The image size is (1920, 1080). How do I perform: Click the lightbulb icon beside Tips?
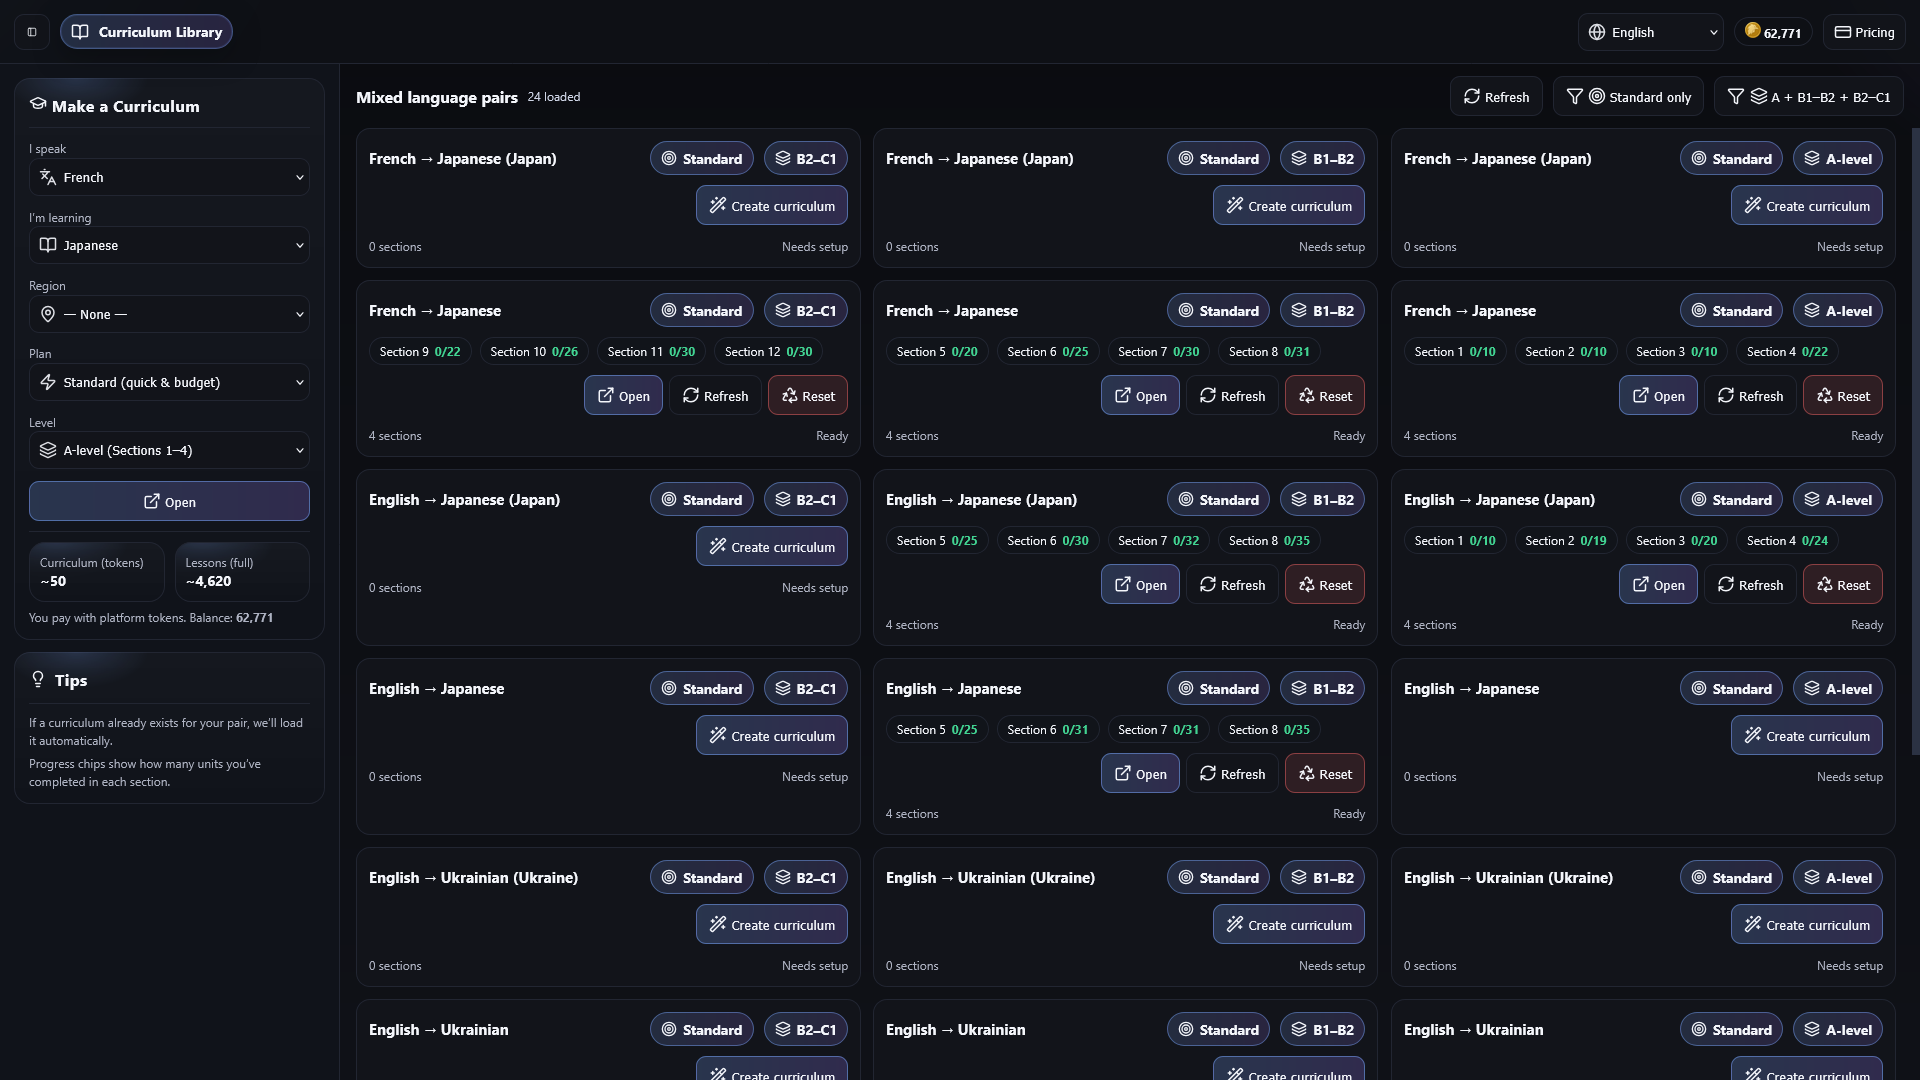(x=38, y=680)
